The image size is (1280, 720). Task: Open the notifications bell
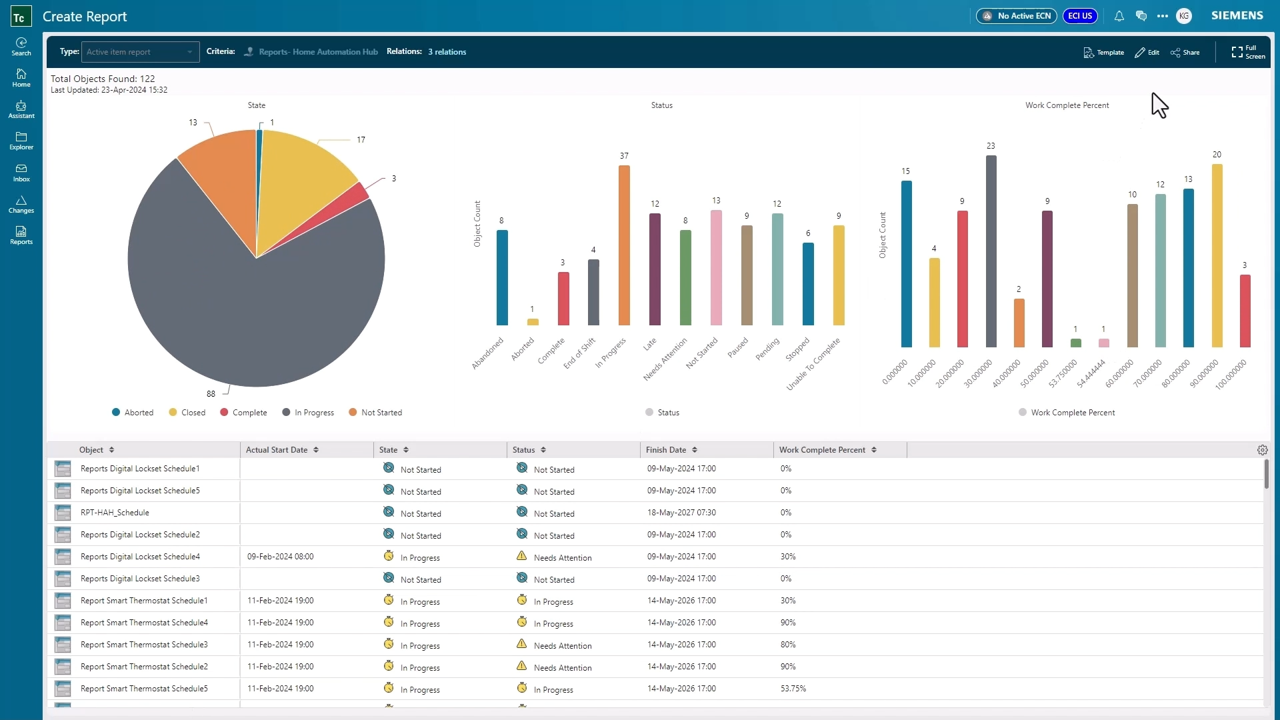[x=1119, y=16]
